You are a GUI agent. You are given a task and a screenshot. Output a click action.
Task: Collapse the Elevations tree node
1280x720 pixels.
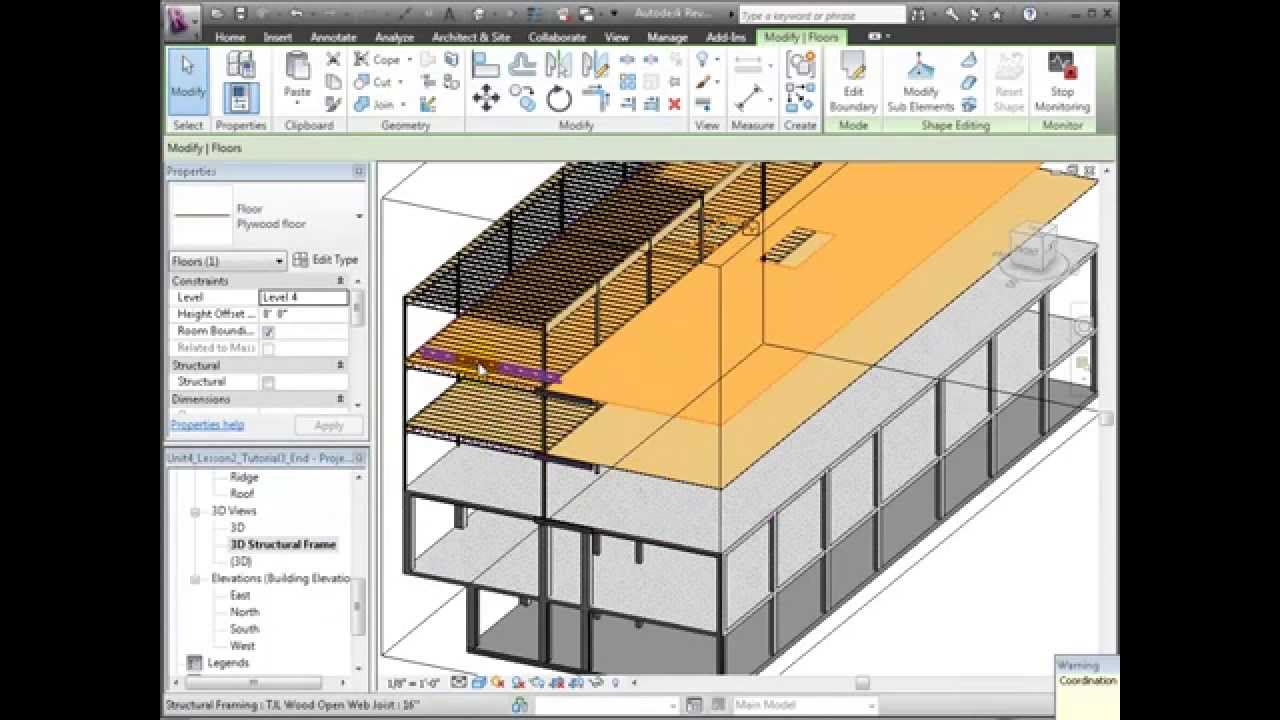tap(196, 578)
